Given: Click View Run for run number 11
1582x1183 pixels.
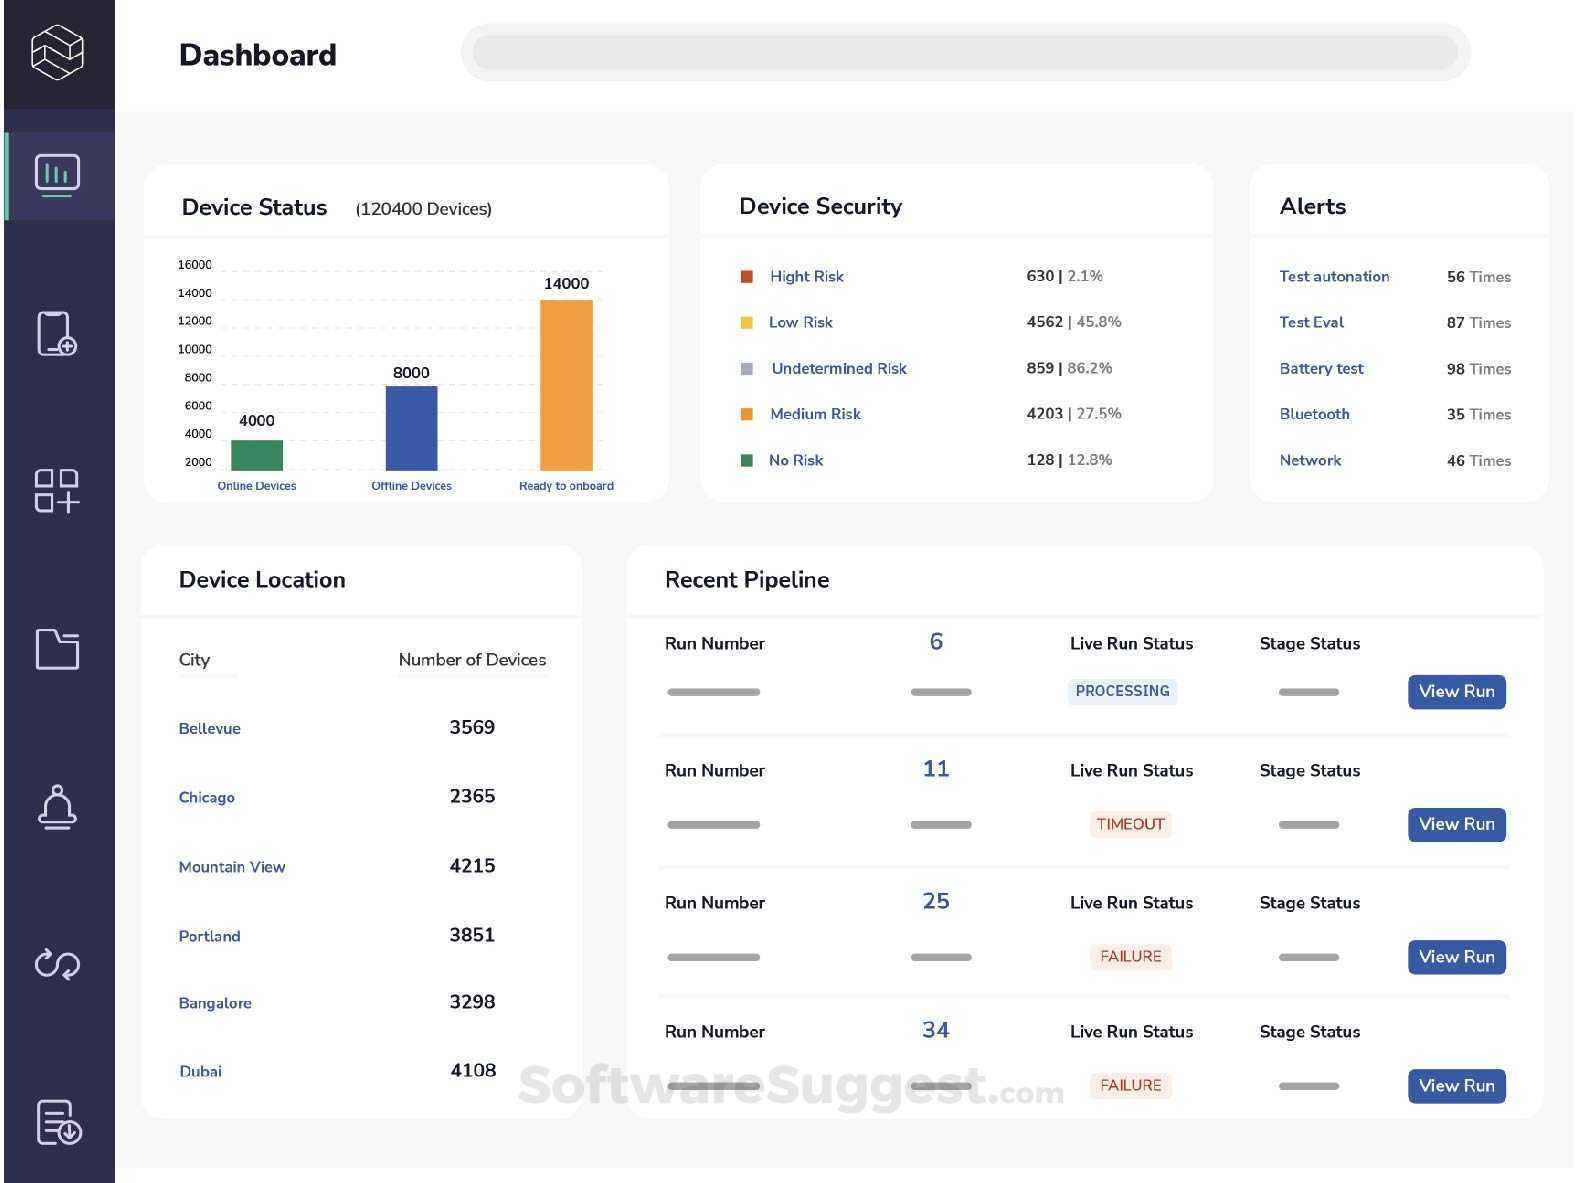Looking at the screenshot, I should pyautogui.click(x=1457, y=825).
